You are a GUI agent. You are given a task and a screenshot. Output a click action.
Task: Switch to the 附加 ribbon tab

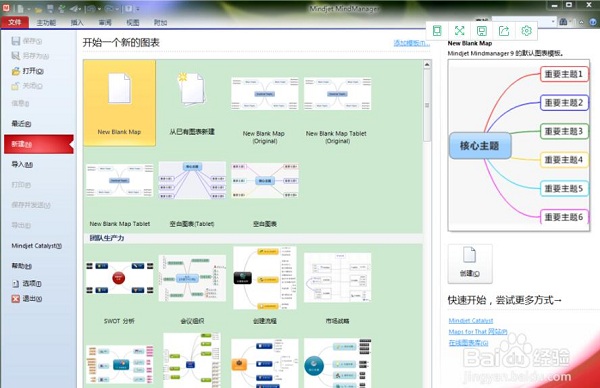pyautogui.click(x=160, y=23)
